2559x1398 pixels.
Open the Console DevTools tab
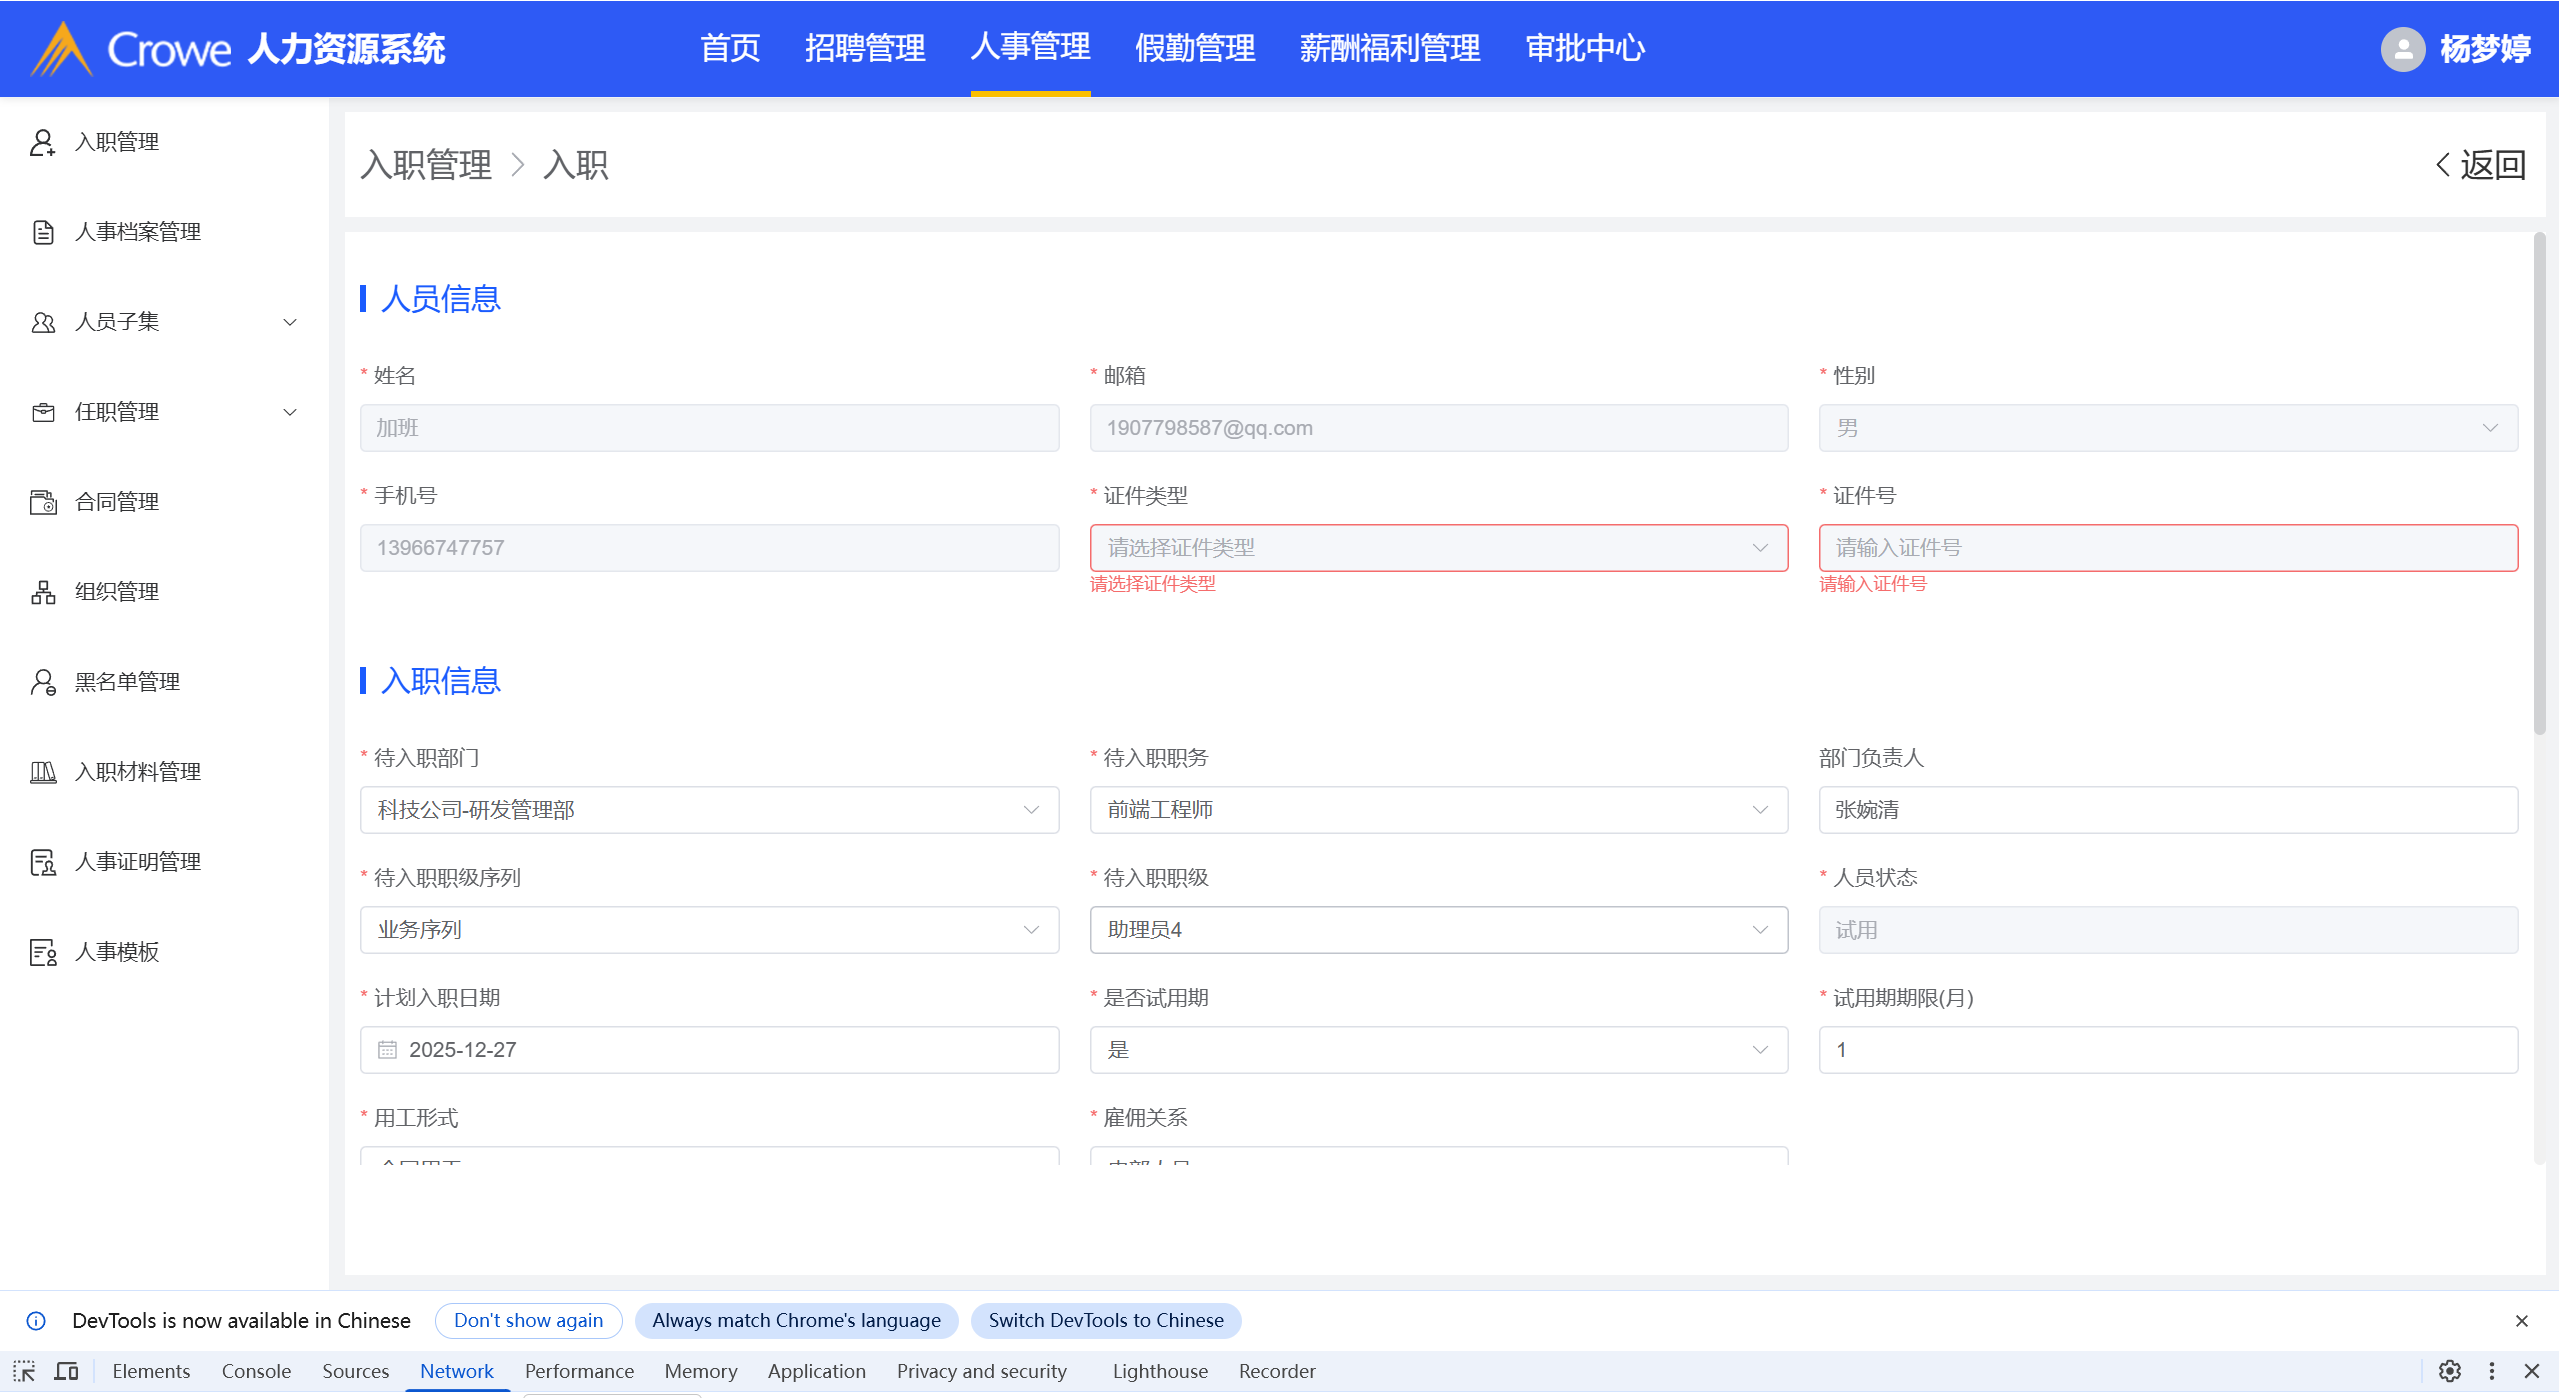256,1371
